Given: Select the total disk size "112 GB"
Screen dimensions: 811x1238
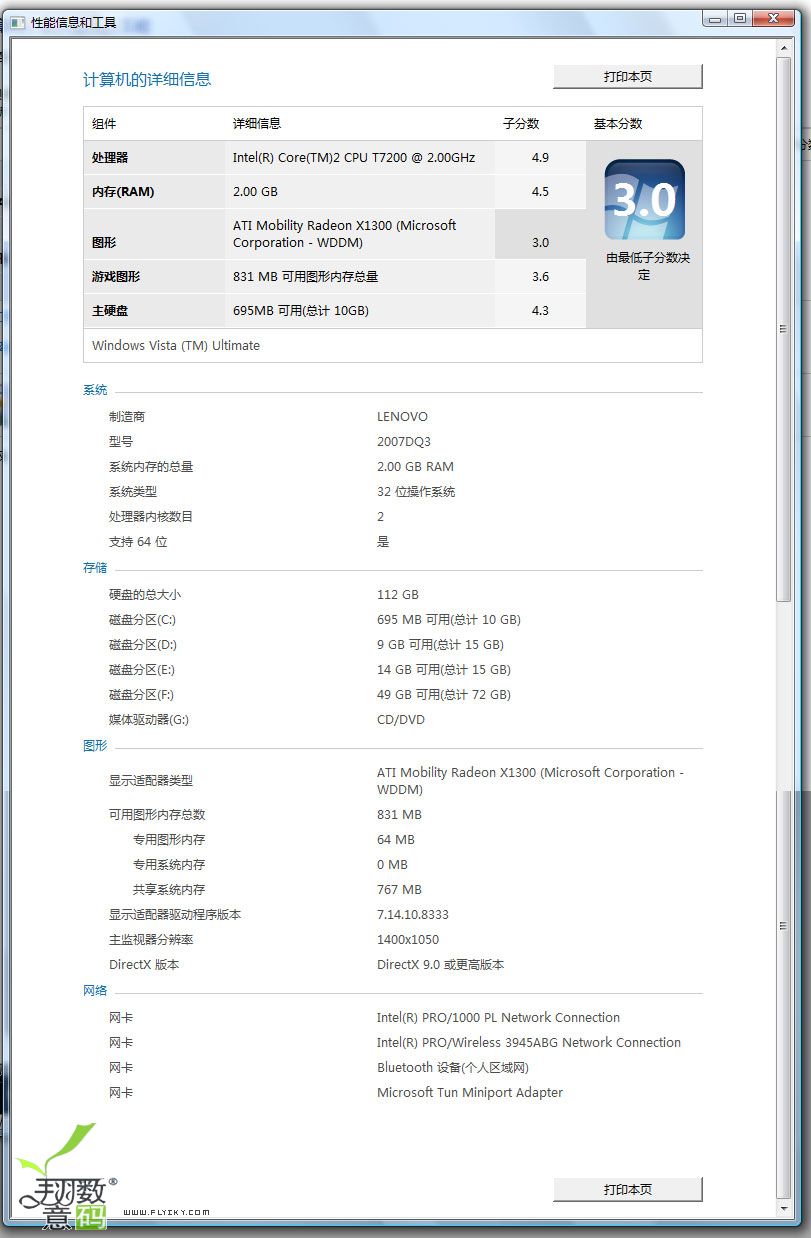Looking at the screenshot, I should pos(398,595).
